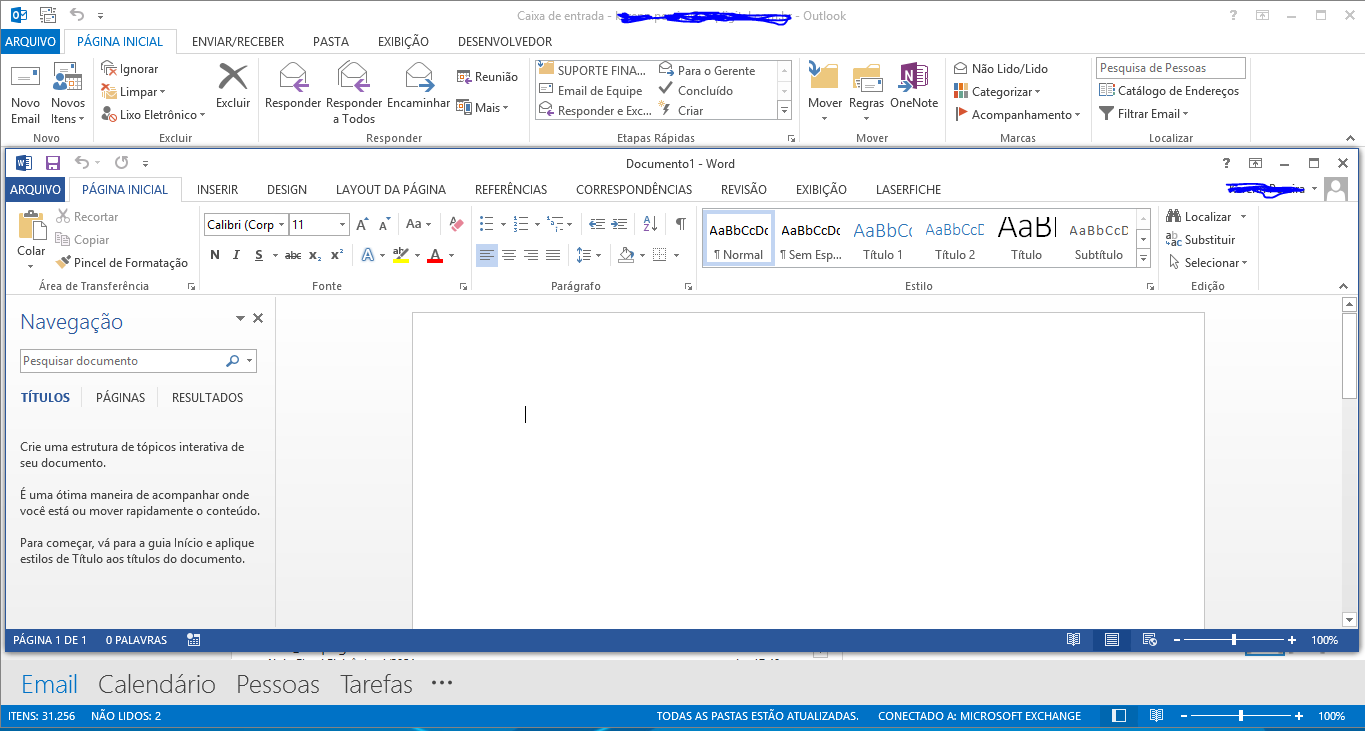Select Web Layout view in Word status bar
The height and width of the screenshot is (731, 1365).
pyautogui.click(x=1149, y=640)
